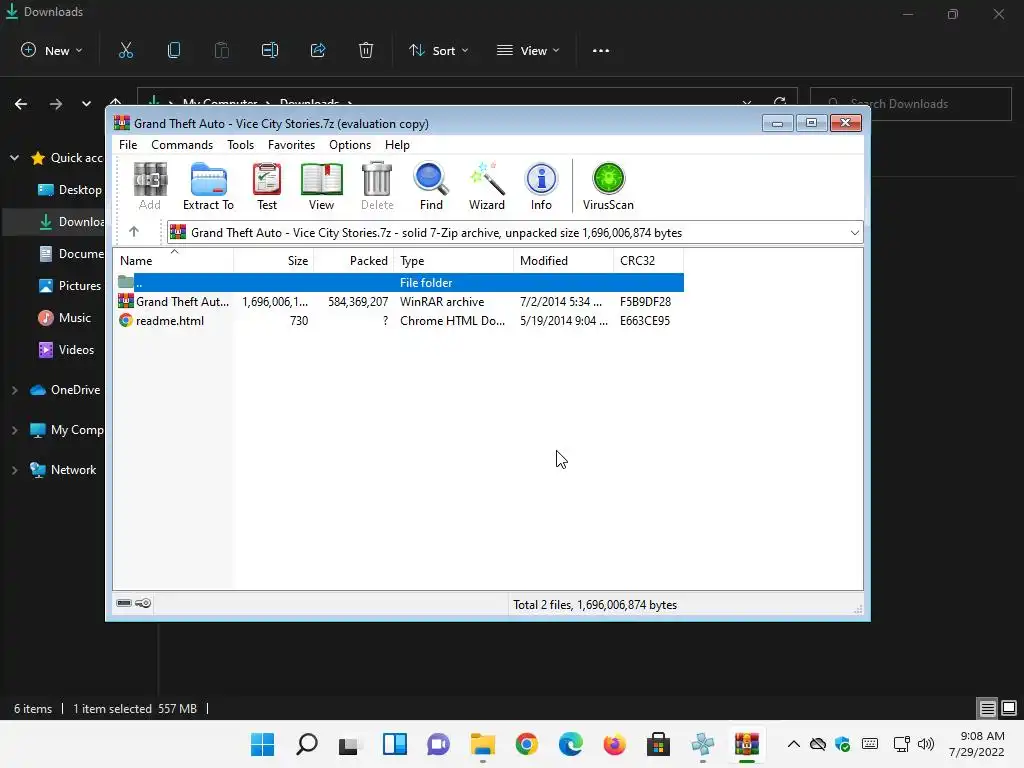The height and width of the screenshot is (768, 1024).
Task: Sort WinRAR list by Packed column
Action: [x=353, y=260]
